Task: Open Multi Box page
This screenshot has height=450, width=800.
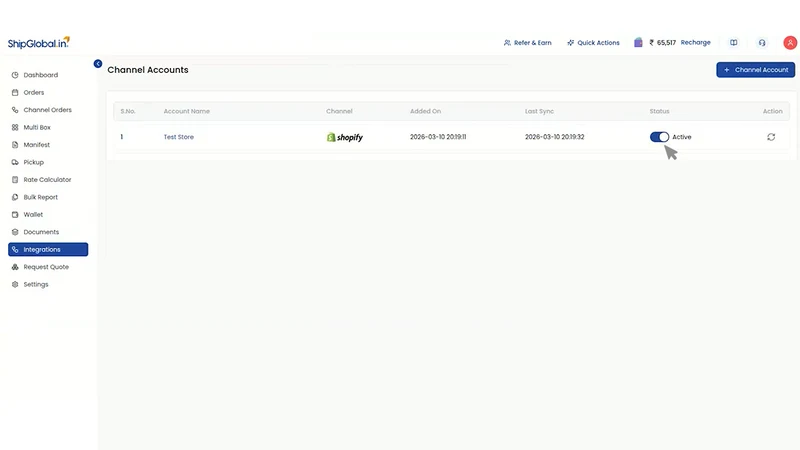Action: click(x=48, y=127)
